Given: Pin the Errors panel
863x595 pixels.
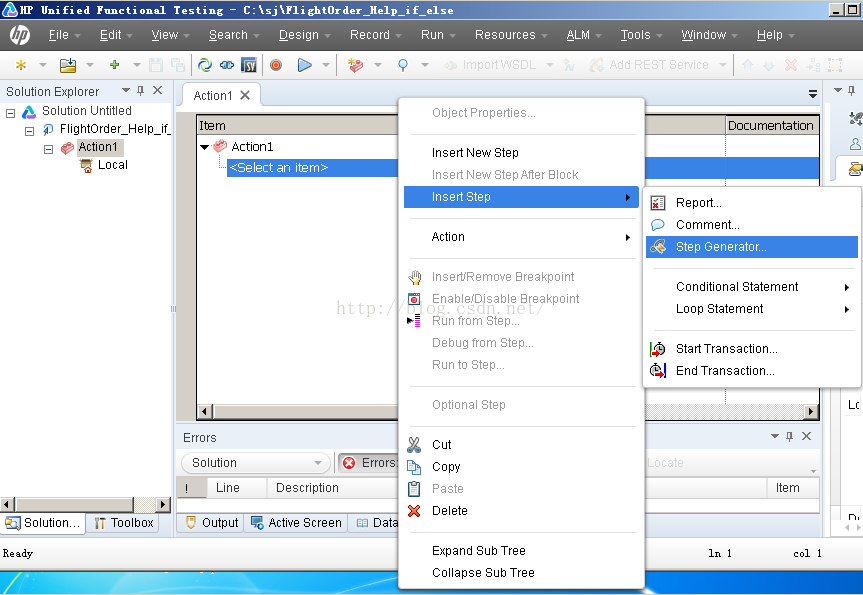Looking at the screenshot, I should click(x=790, y=436).
